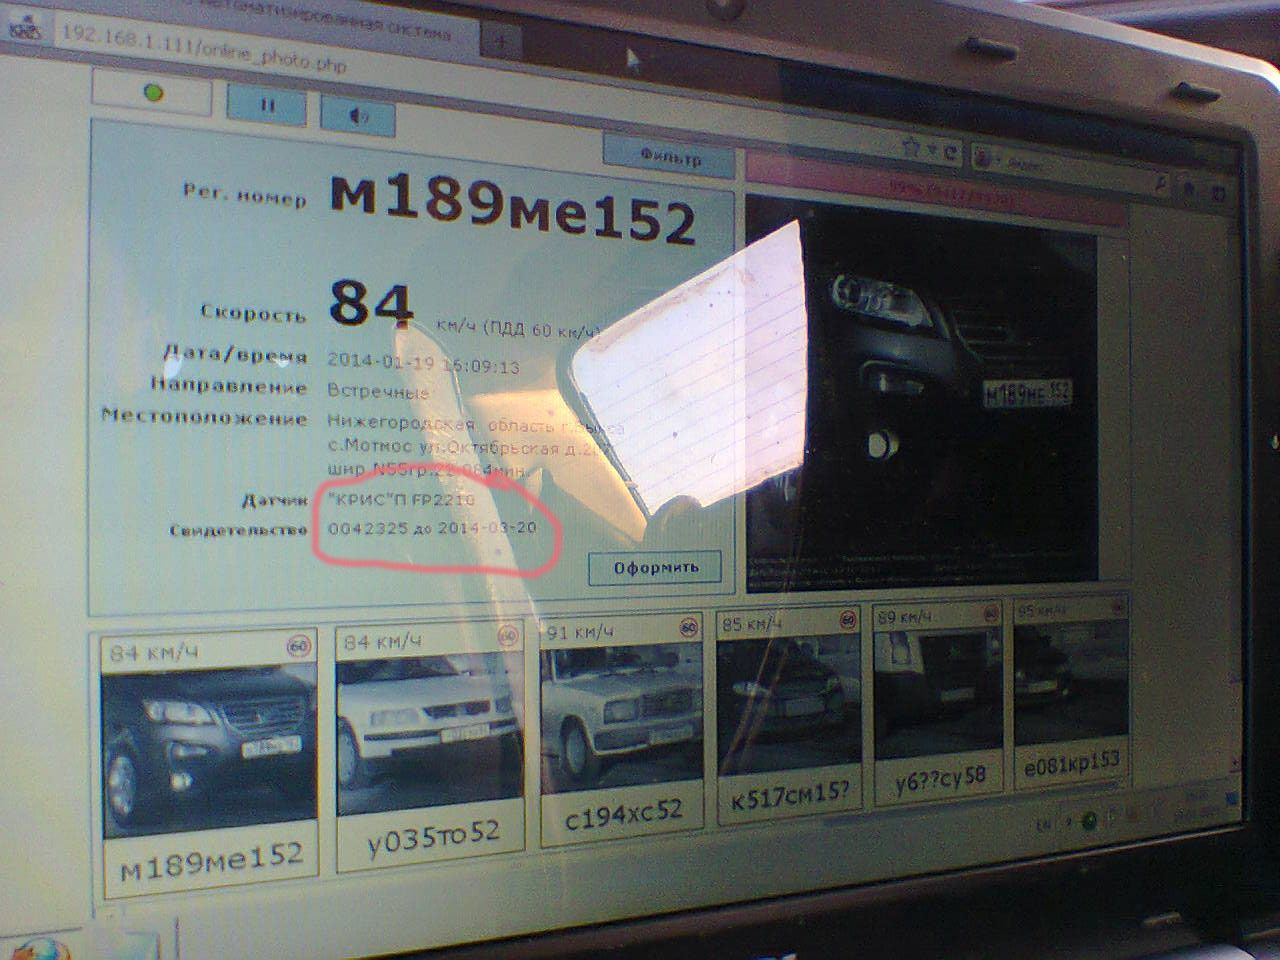Open the к517см15? vehicle thumbnail
Viewport: 1280px width, 960px height.
[x=789, y=714]
